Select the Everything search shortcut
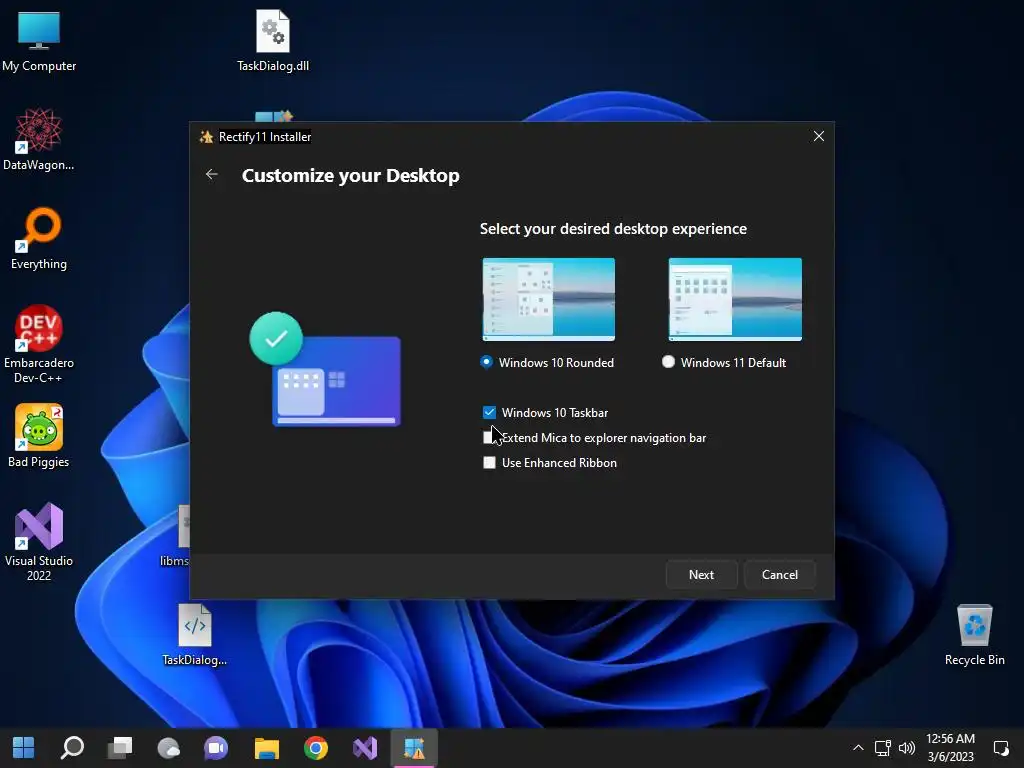The height and width of the screenshot is (768, 1024). click(39, 238)
